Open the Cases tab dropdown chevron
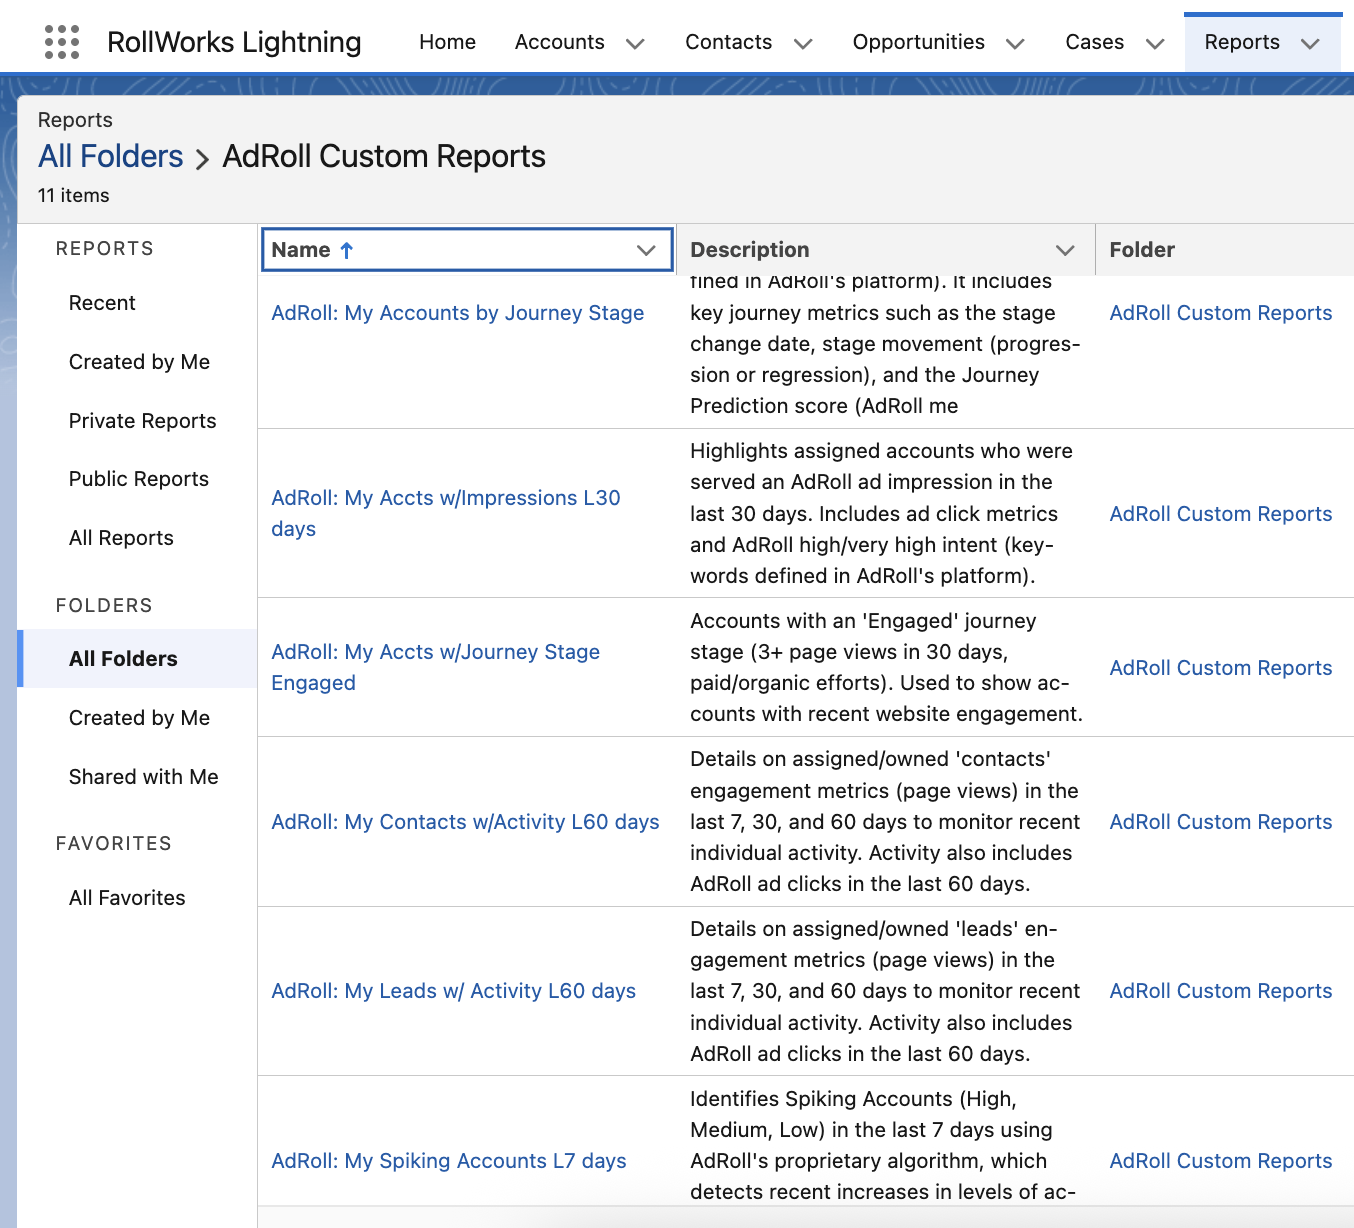 1155,43
